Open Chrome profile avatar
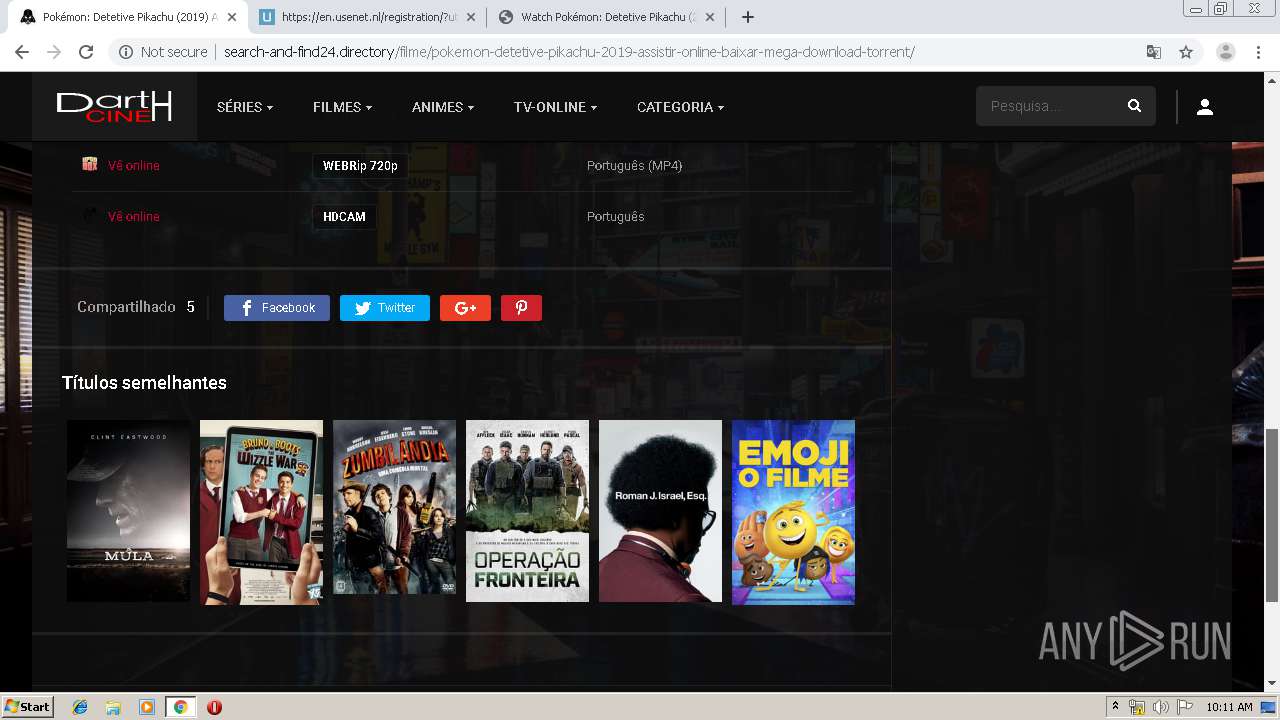Viewport: 1280px width, 720px height. [x=1225, y=52]
